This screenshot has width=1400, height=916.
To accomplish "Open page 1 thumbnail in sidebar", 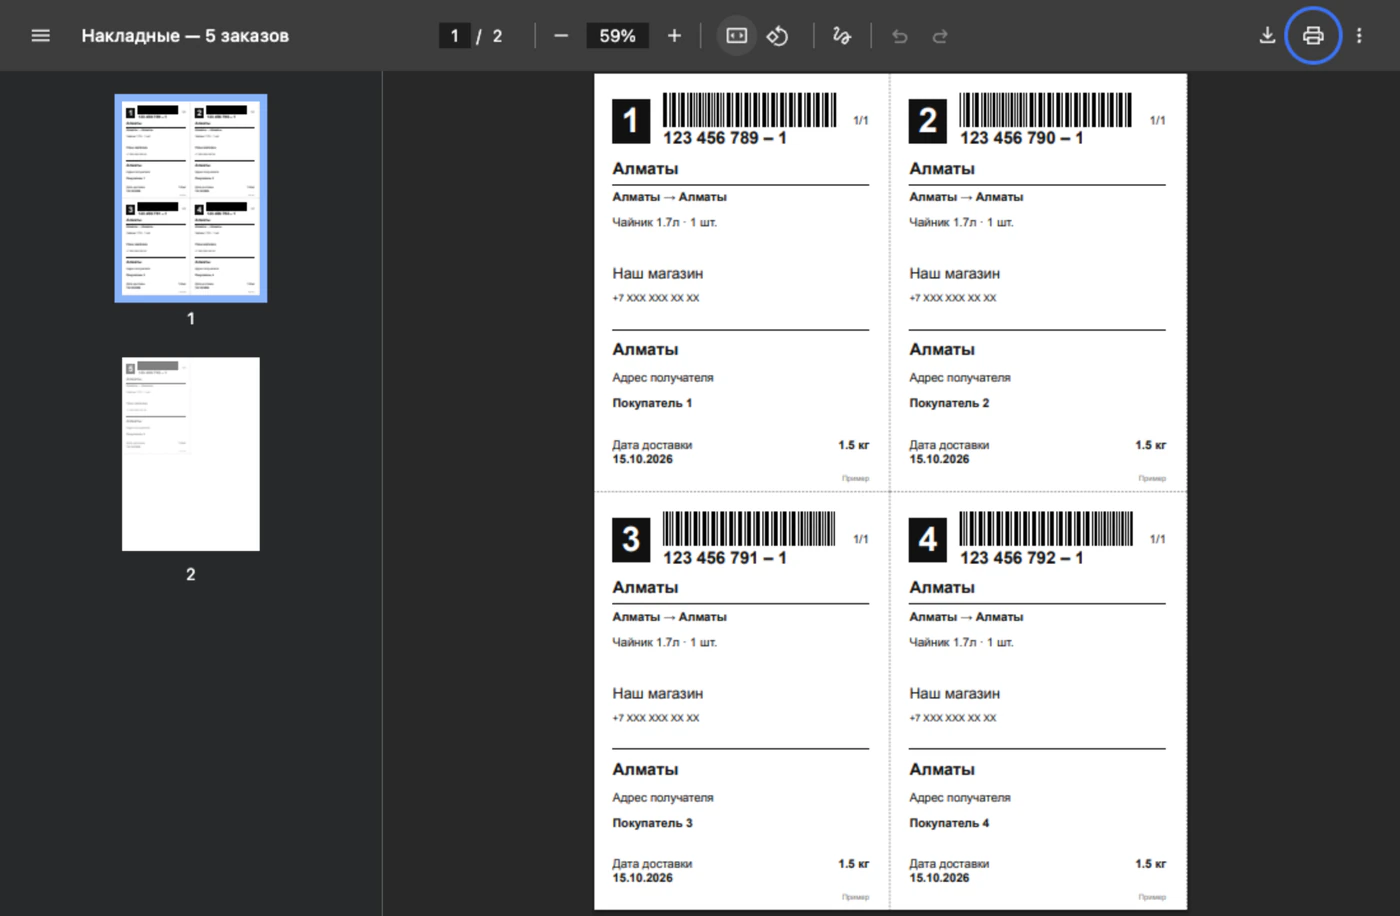I will [191, 198].
